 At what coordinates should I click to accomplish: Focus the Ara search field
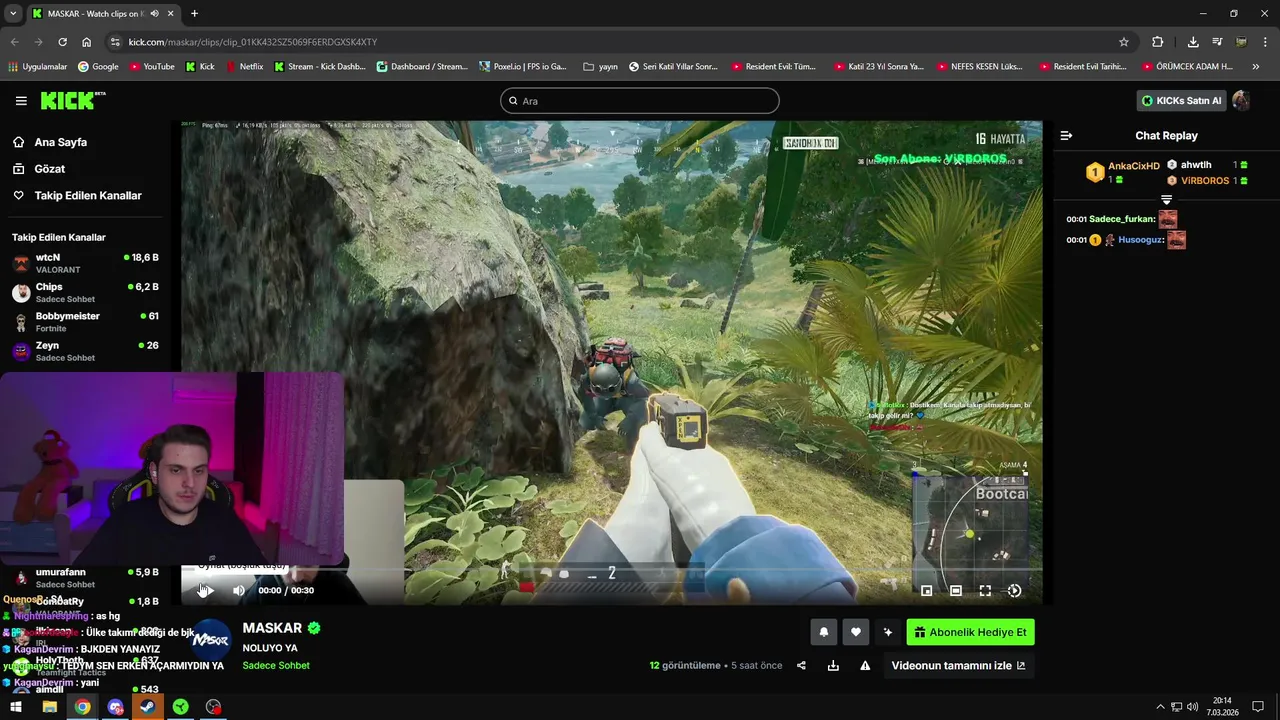640,101
